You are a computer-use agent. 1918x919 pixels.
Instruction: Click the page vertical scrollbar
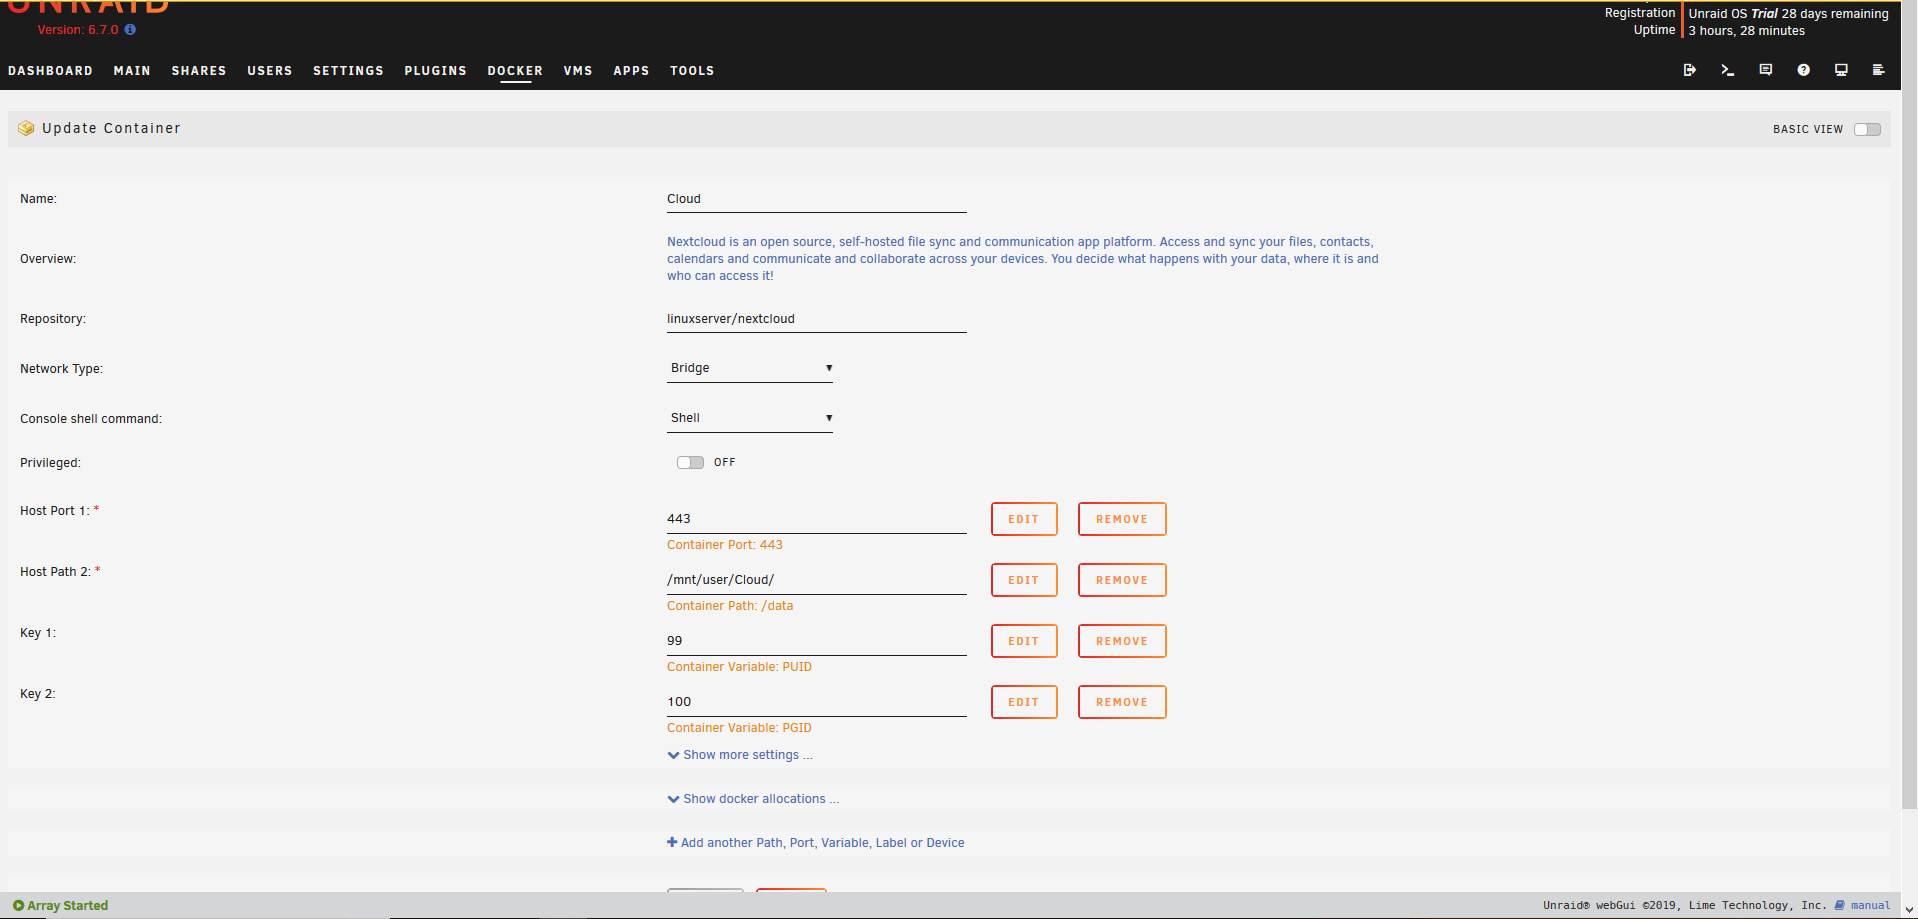(1909, 405)
